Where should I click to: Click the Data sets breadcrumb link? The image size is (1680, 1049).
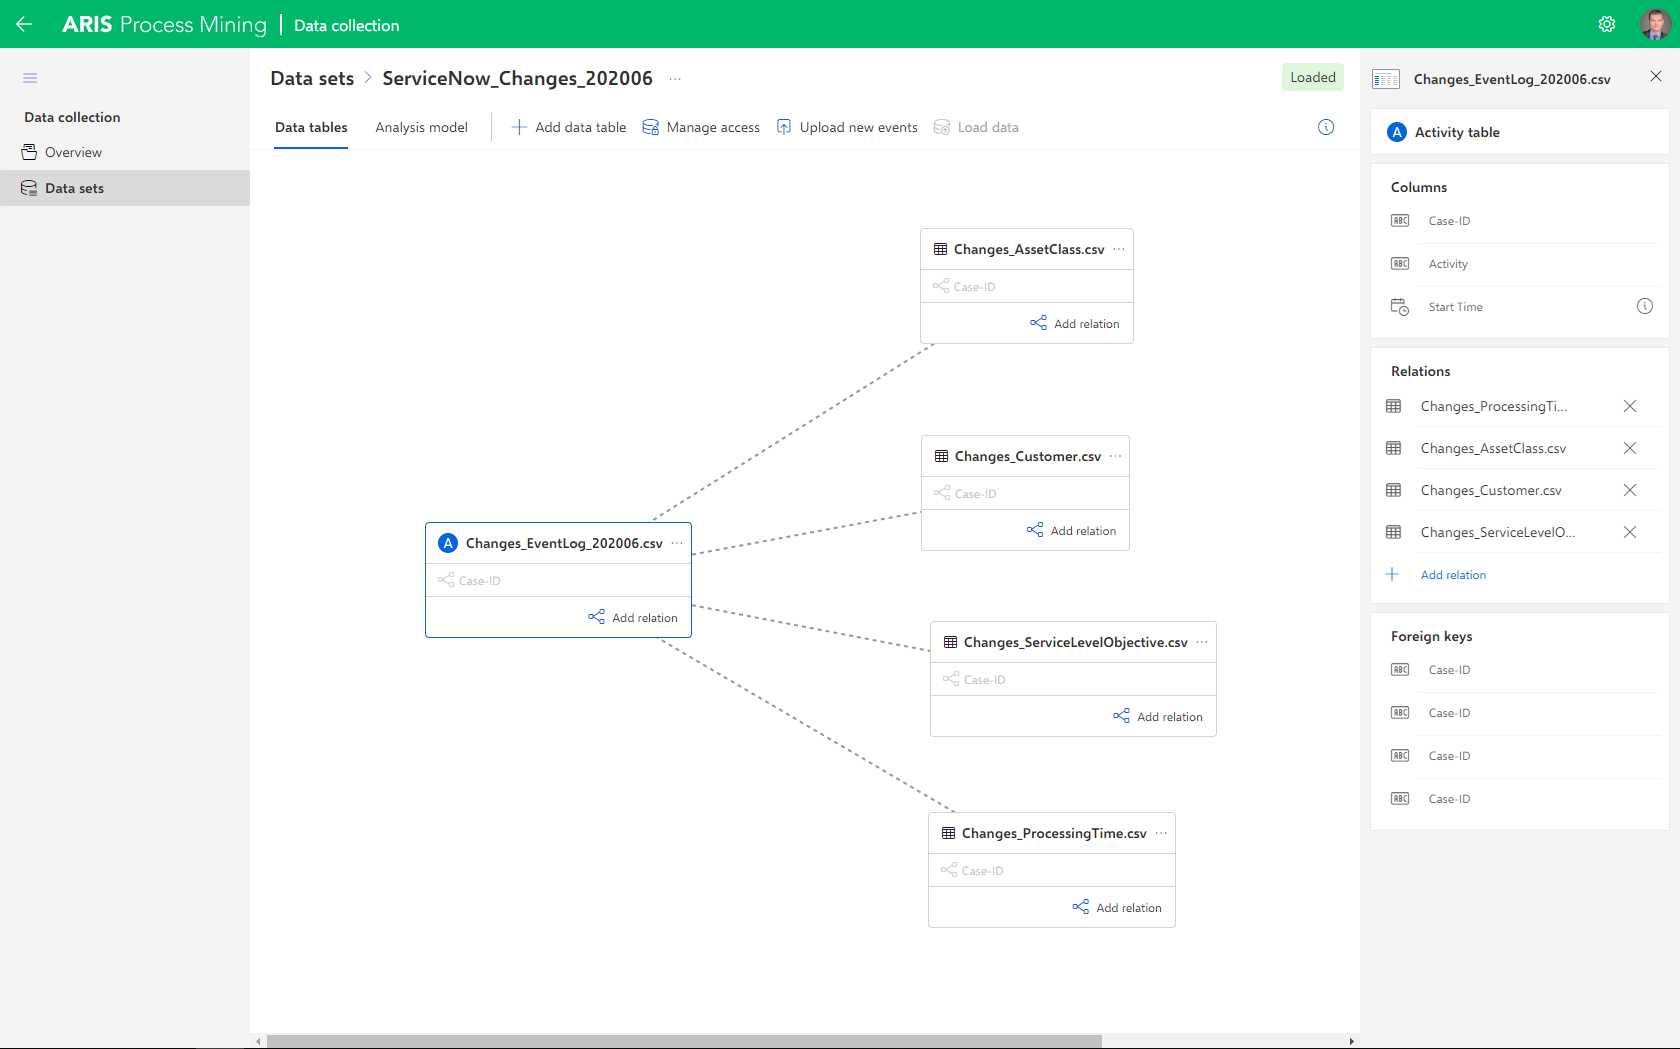[x=312, y=78]
